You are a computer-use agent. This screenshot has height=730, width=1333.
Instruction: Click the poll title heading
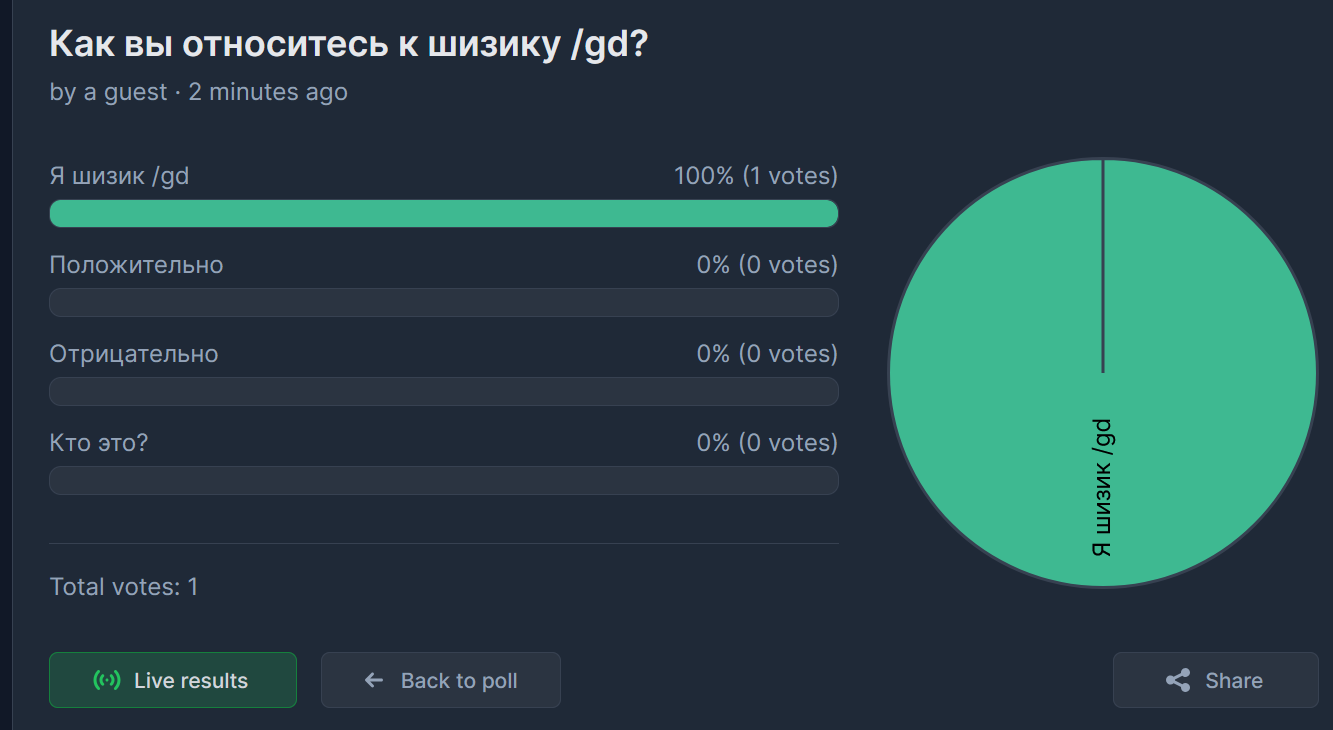[349, 44]
